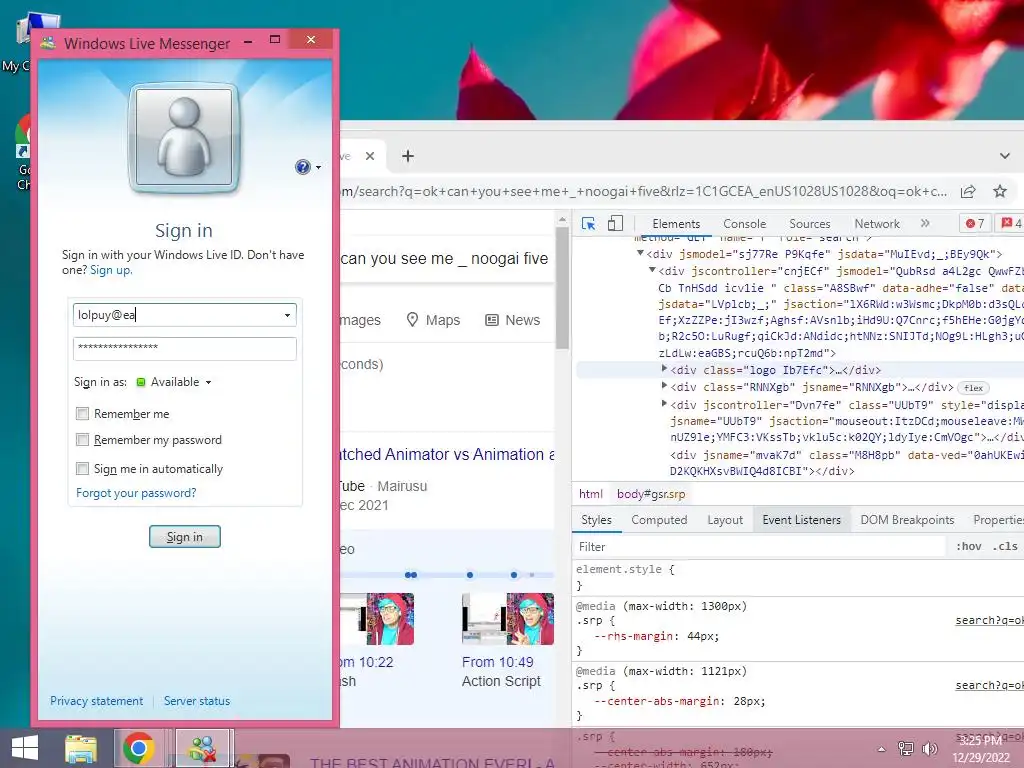The image size is (1024, 768).
Task: Click the volume speaker tray icon
Action: pyautogui.click(x=929, y=748)
